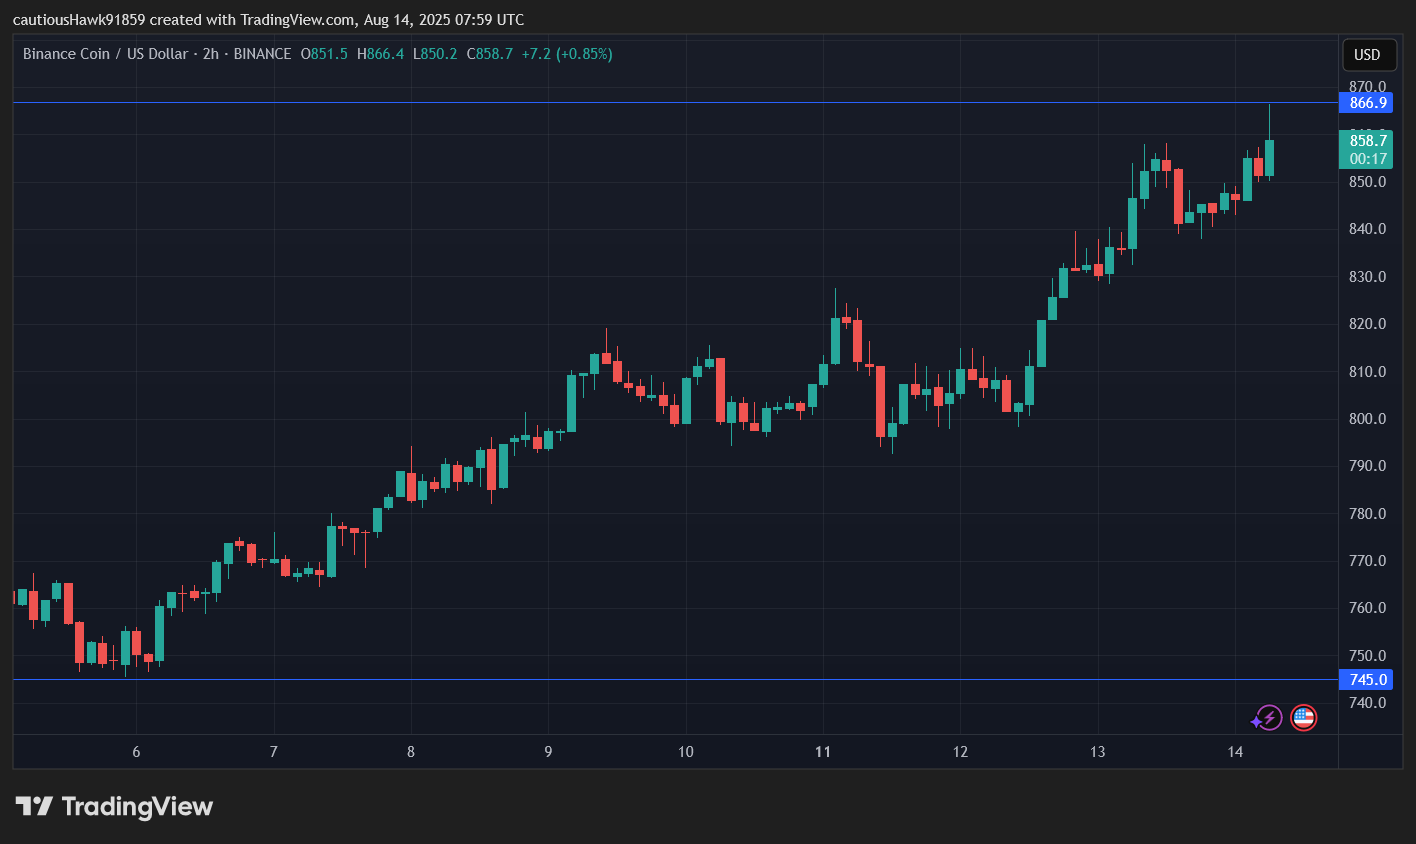Click the blue 866.9 price line label
The height and width of the screenshot is (844, 1416).
pos(1366,102)
